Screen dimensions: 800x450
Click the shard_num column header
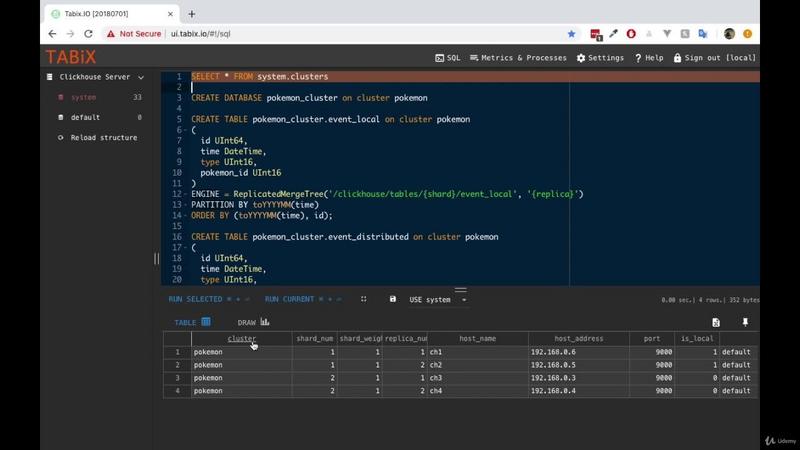point(314,339)
